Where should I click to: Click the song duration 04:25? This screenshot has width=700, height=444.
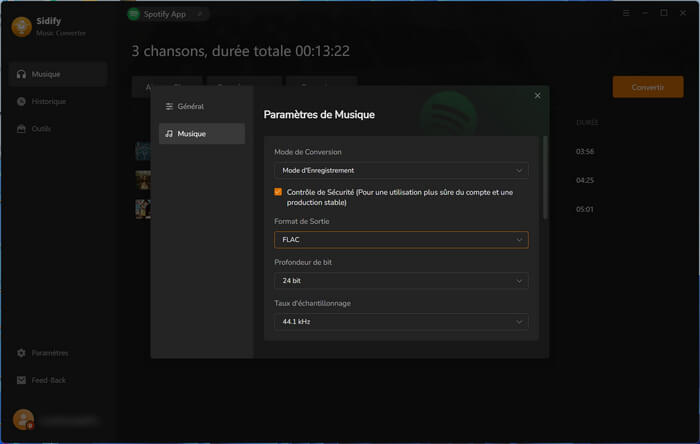pos(584,180)
